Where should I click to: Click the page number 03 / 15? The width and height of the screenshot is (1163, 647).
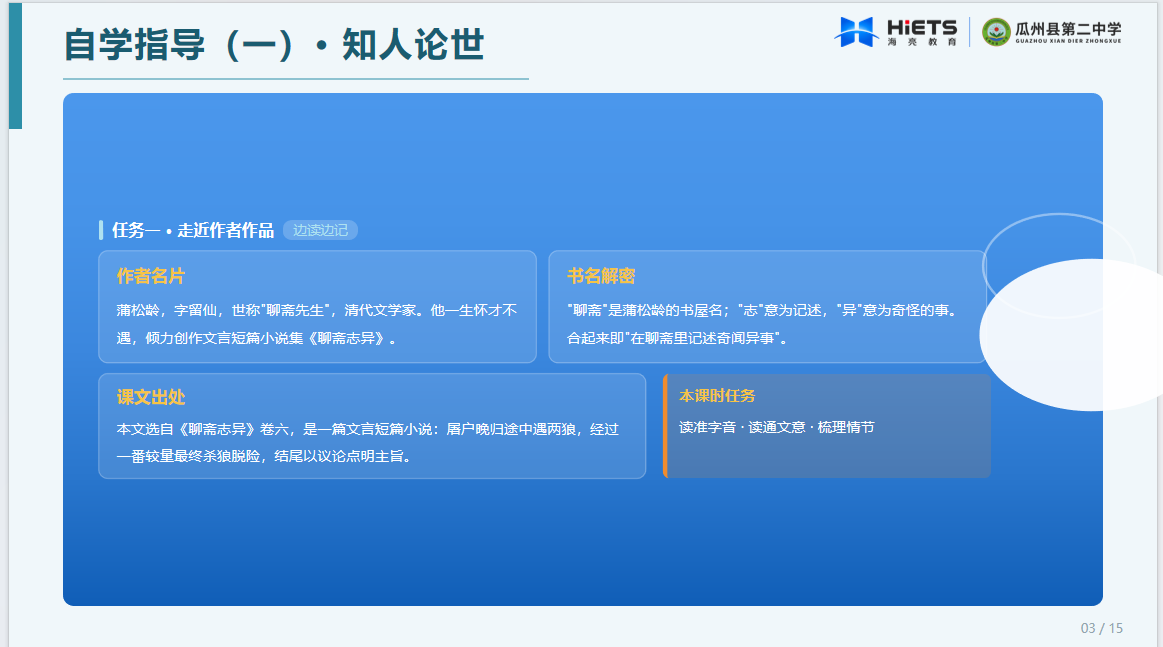pos(1101,628)
